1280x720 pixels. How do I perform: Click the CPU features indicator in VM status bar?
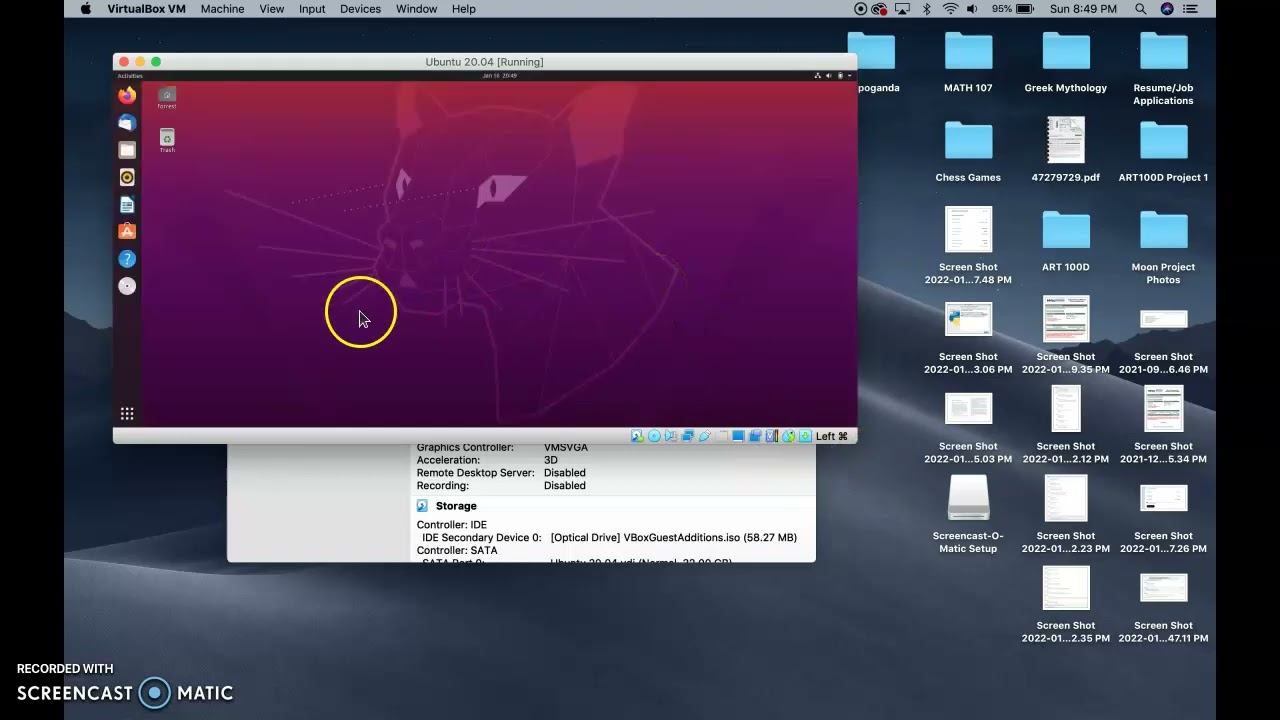pyautogui.click(x=771, y=436)
